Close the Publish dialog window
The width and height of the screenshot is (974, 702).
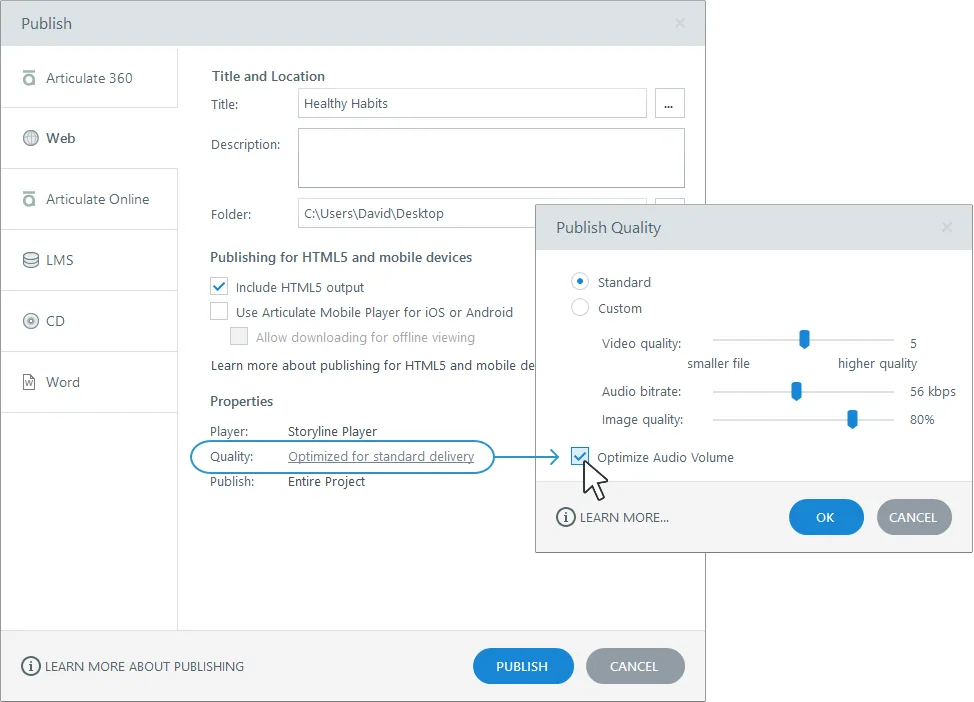click(x=680, y=23)
